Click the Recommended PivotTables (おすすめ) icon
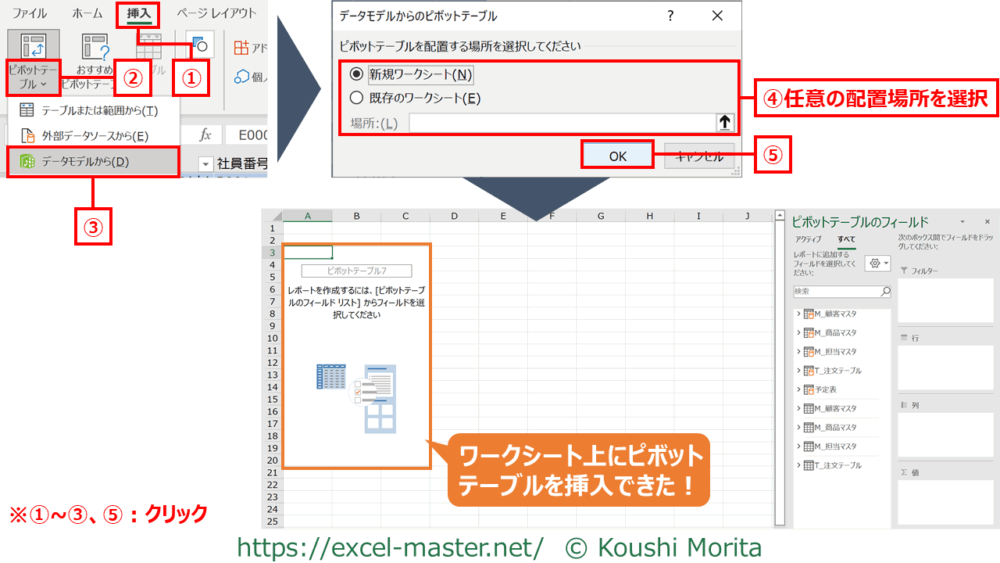 click(95, 48)
